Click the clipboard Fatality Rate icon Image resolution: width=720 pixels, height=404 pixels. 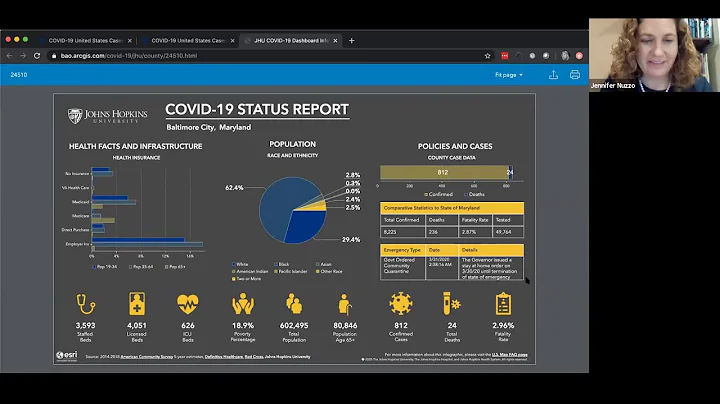point(503,303)
